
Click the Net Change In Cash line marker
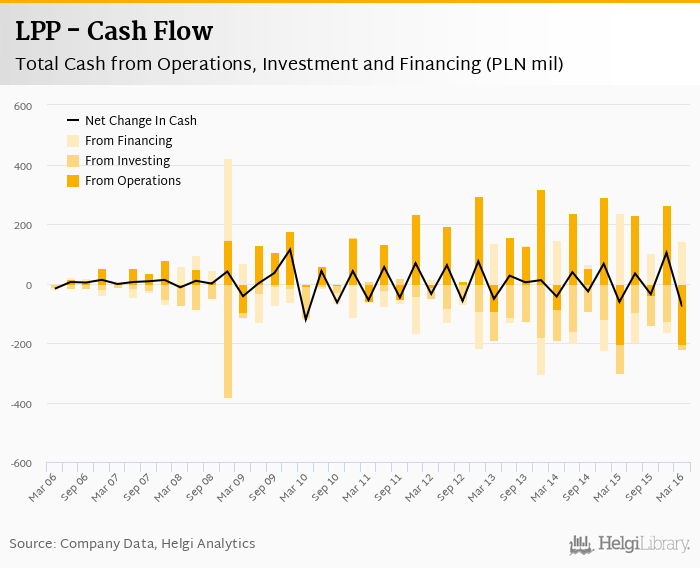[x=72, y=121]
